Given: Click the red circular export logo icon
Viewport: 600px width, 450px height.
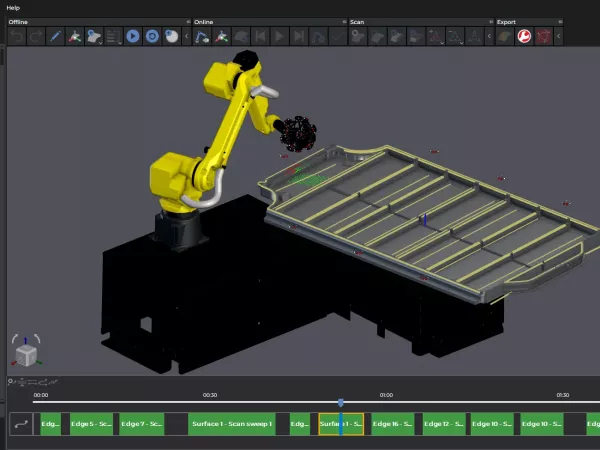Looking at the screenshot, I should click(523, 37).
